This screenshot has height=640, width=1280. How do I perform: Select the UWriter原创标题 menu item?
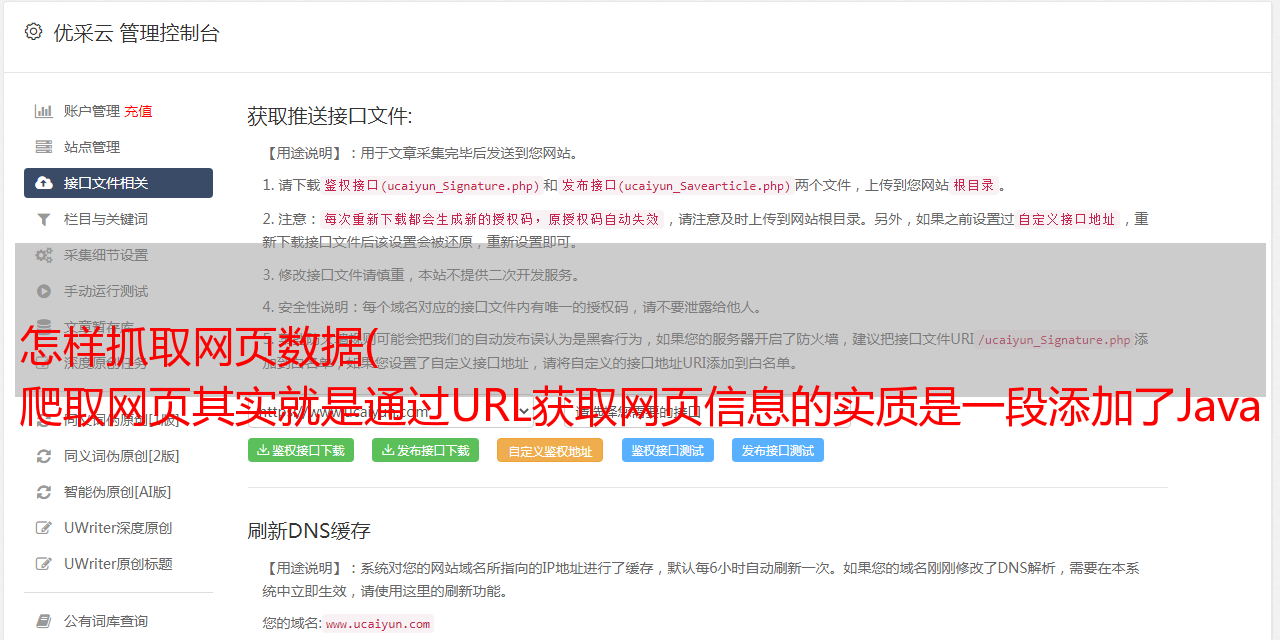118,564
